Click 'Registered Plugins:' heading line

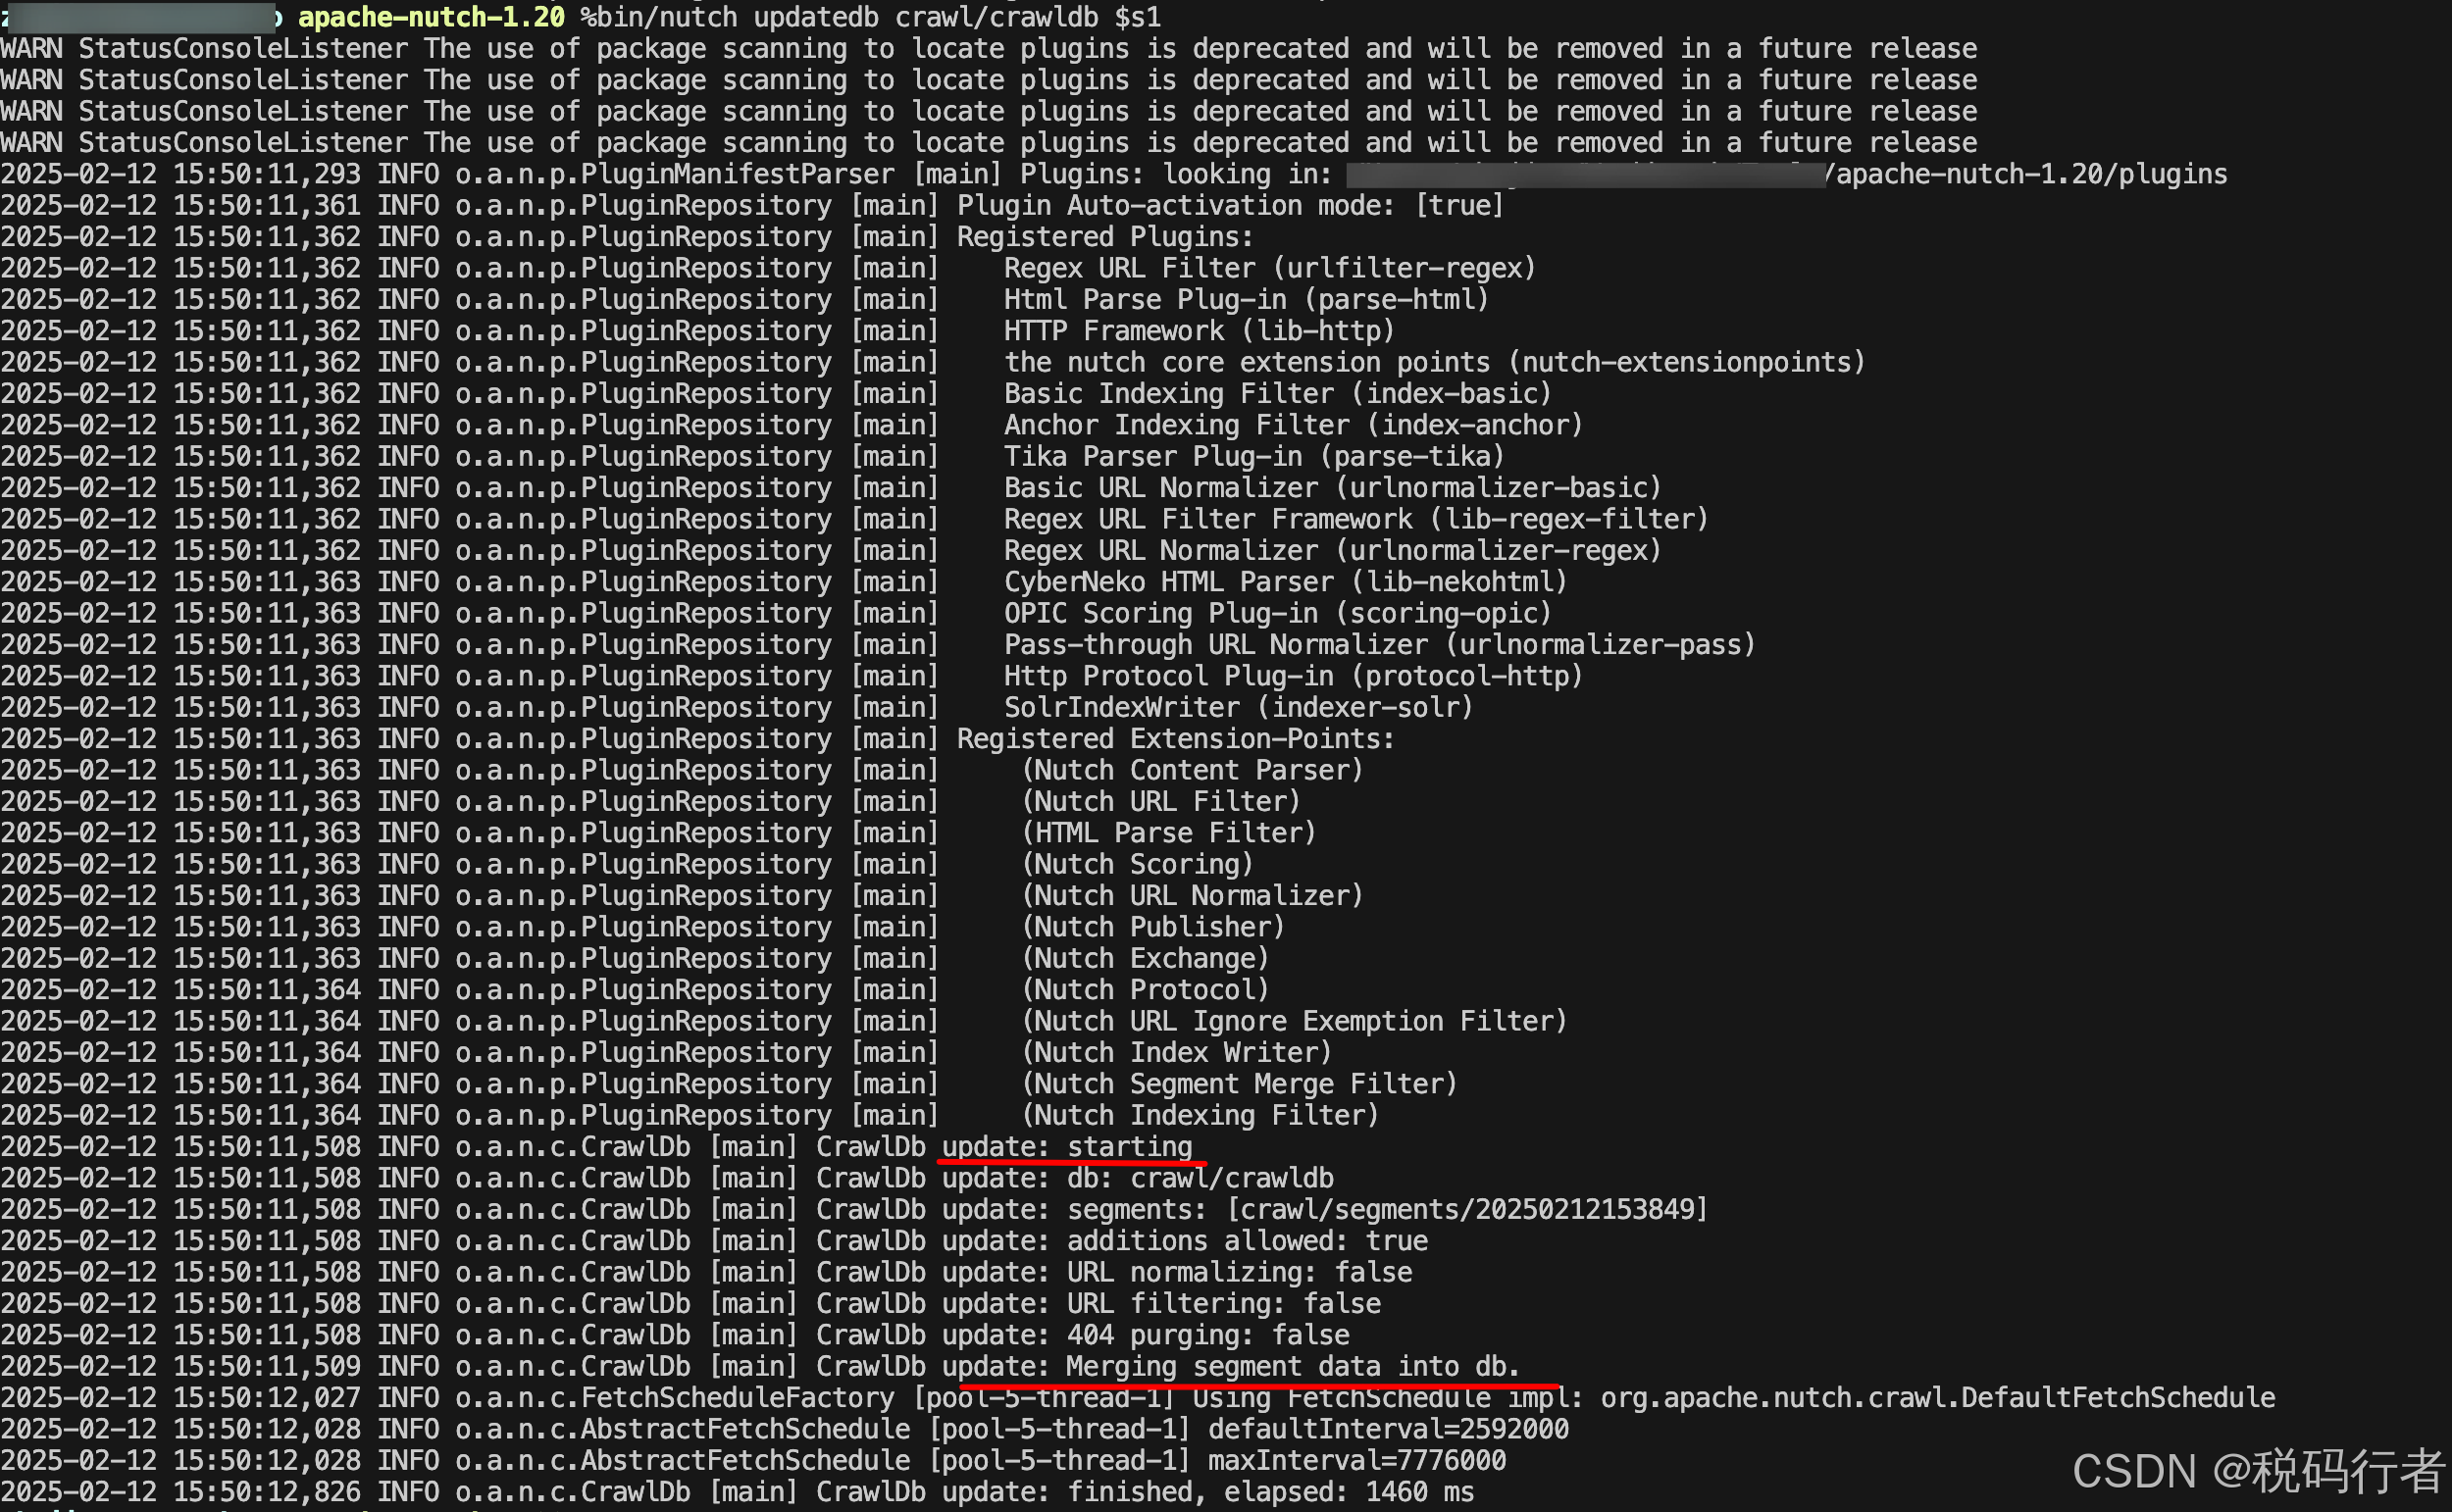(x=1104, y=236)
